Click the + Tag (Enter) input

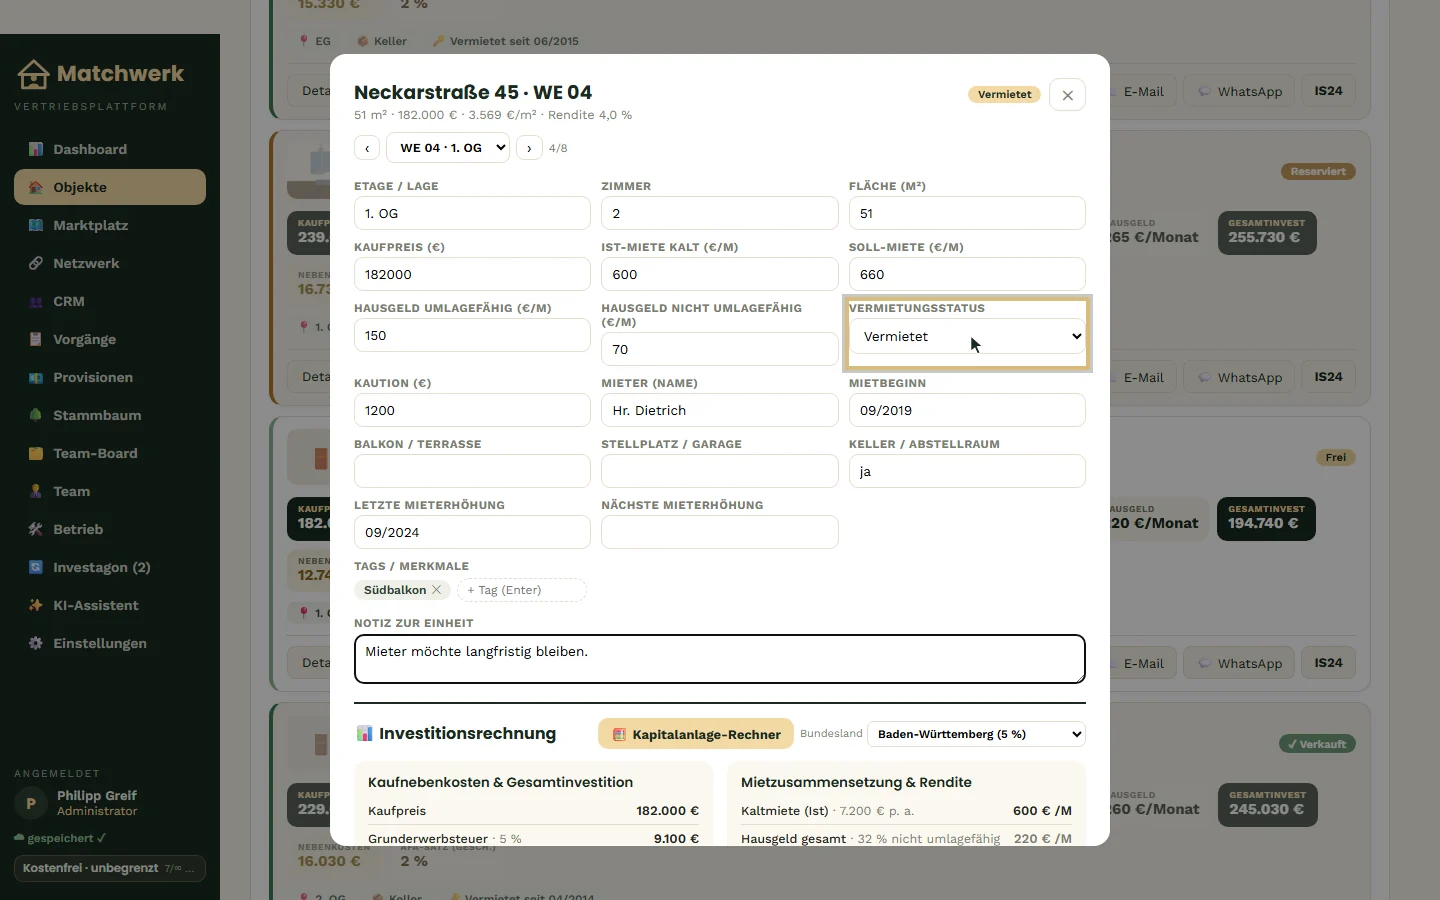521,590
